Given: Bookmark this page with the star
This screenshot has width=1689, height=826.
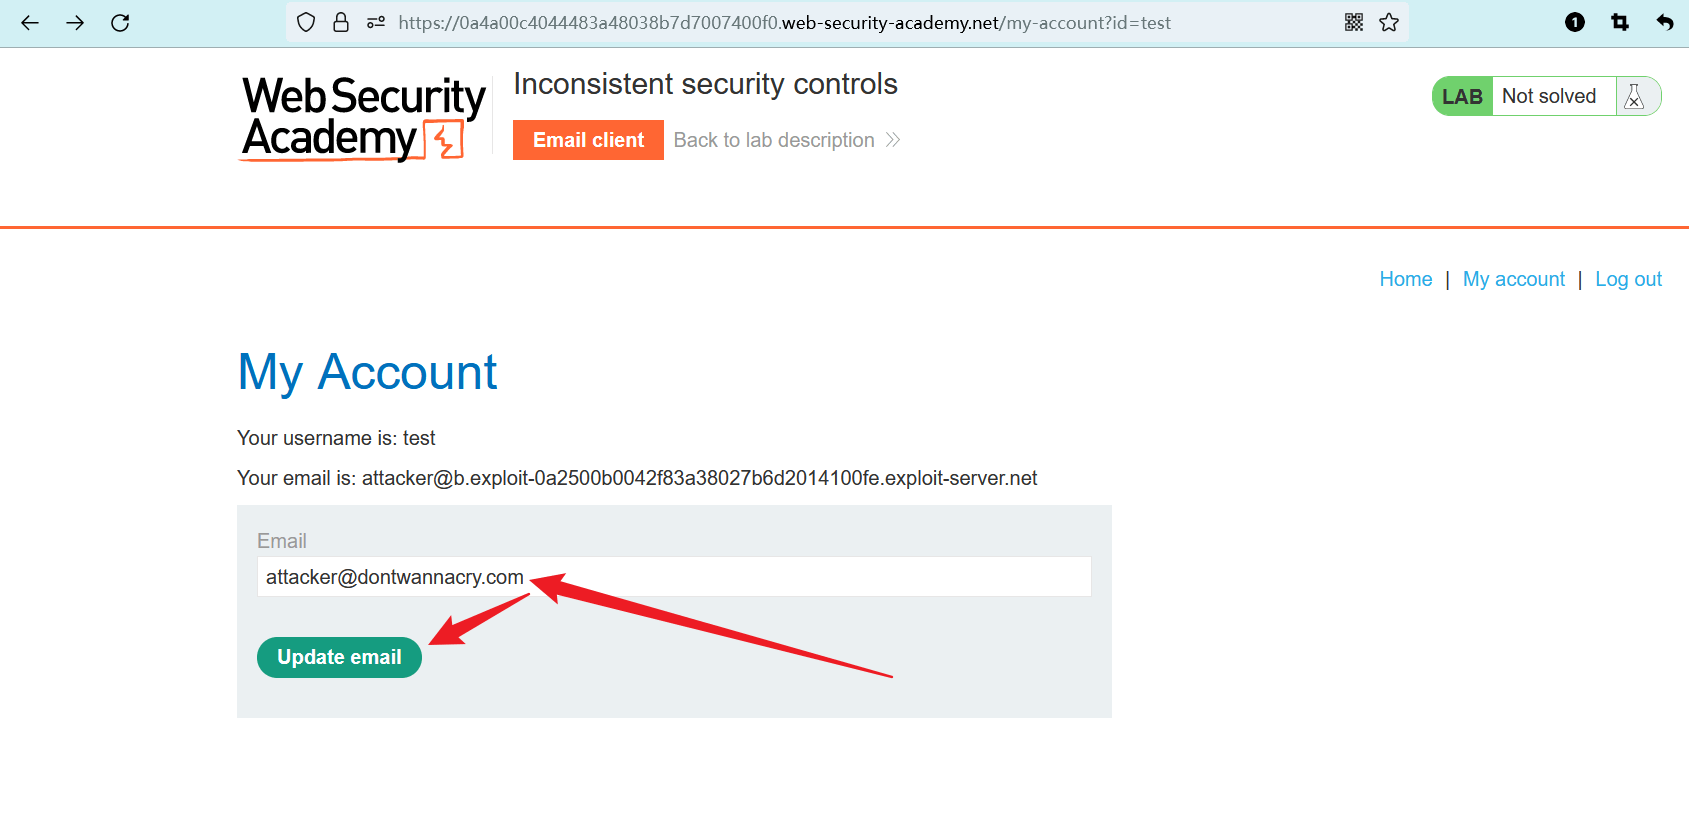Looking at the screenshot, I should 1389,23.
